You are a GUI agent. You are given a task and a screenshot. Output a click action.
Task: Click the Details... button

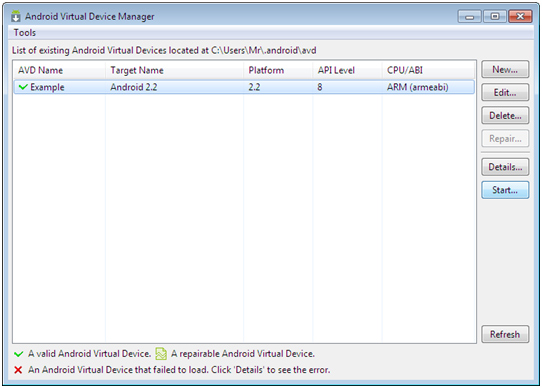tap(505, 167)
